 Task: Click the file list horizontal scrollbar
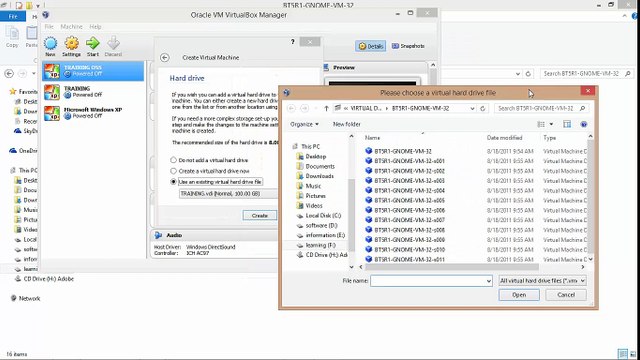pos(452,267)
